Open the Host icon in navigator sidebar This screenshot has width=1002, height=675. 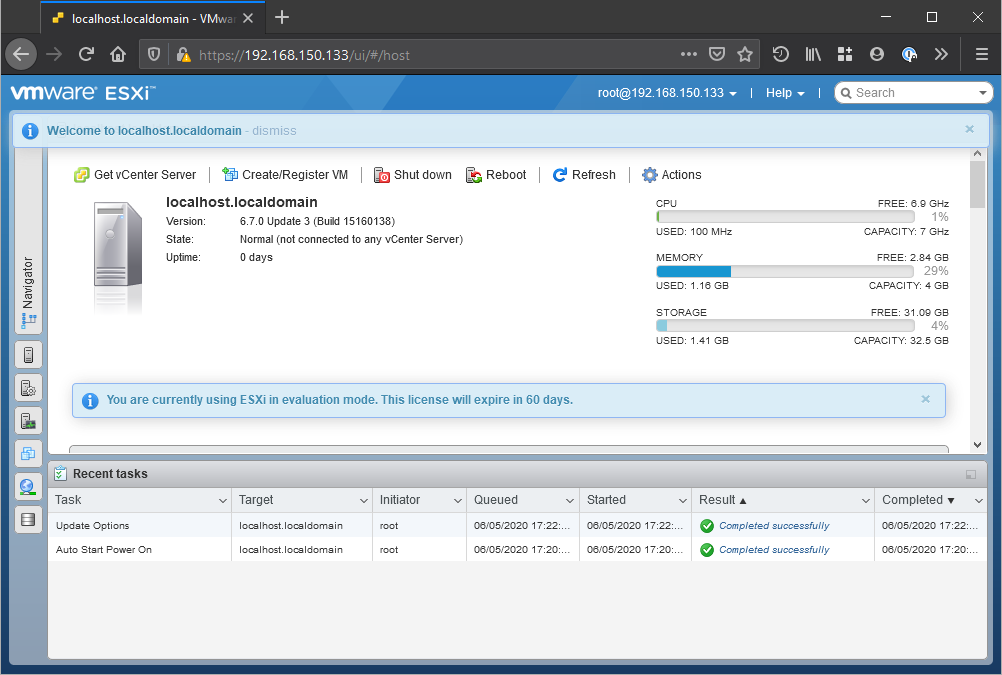28,354
